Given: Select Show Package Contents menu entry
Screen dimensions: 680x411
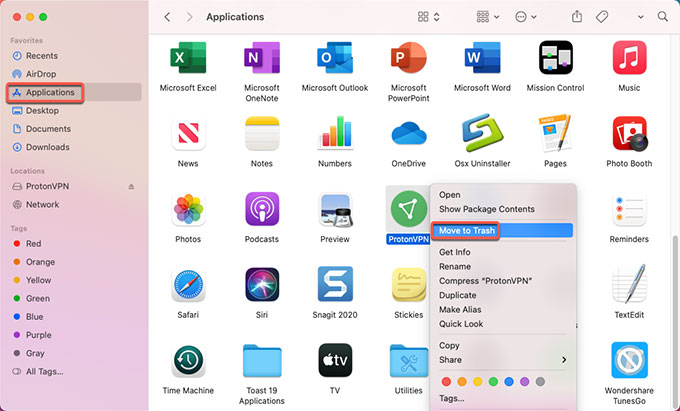Looking at the screenshot, I should coord(486,209).
